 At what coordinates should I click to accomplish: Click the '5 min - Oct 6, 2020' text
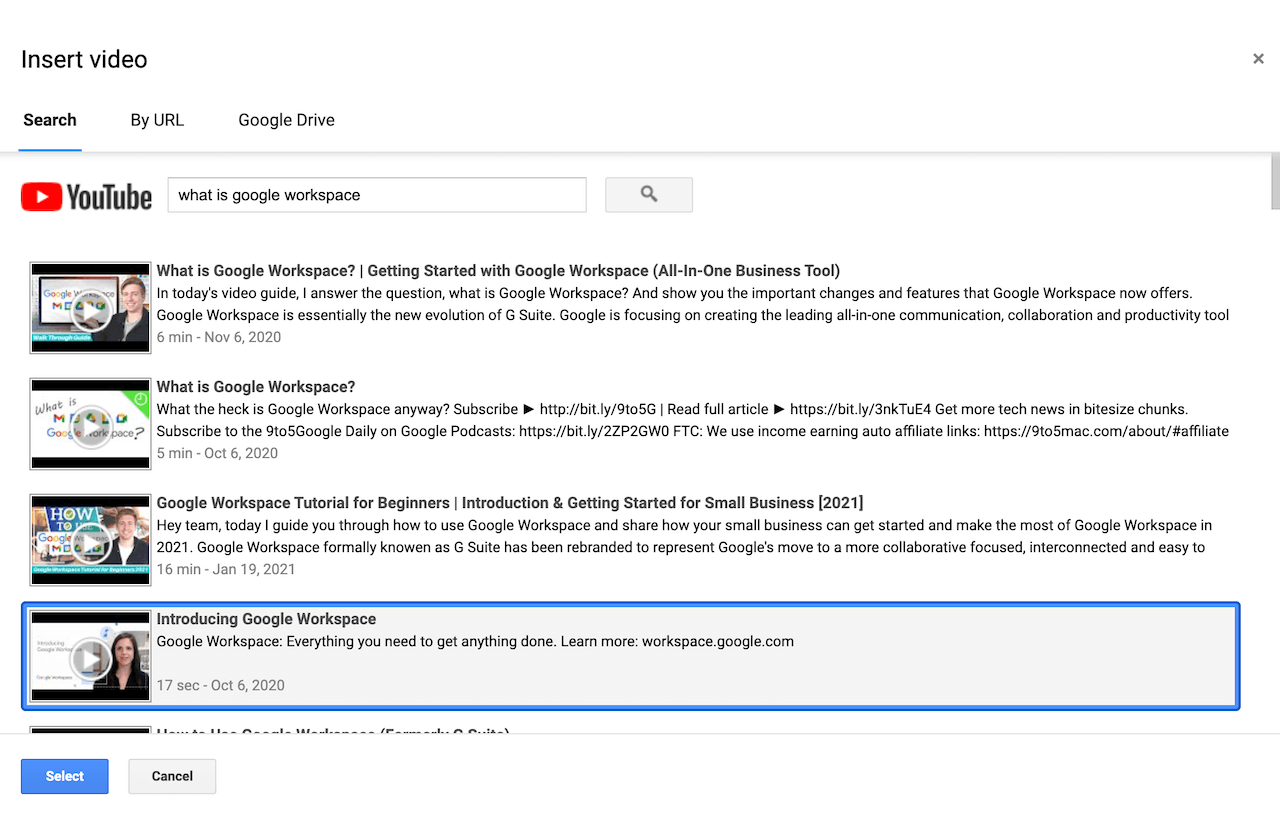pos(217,453)
